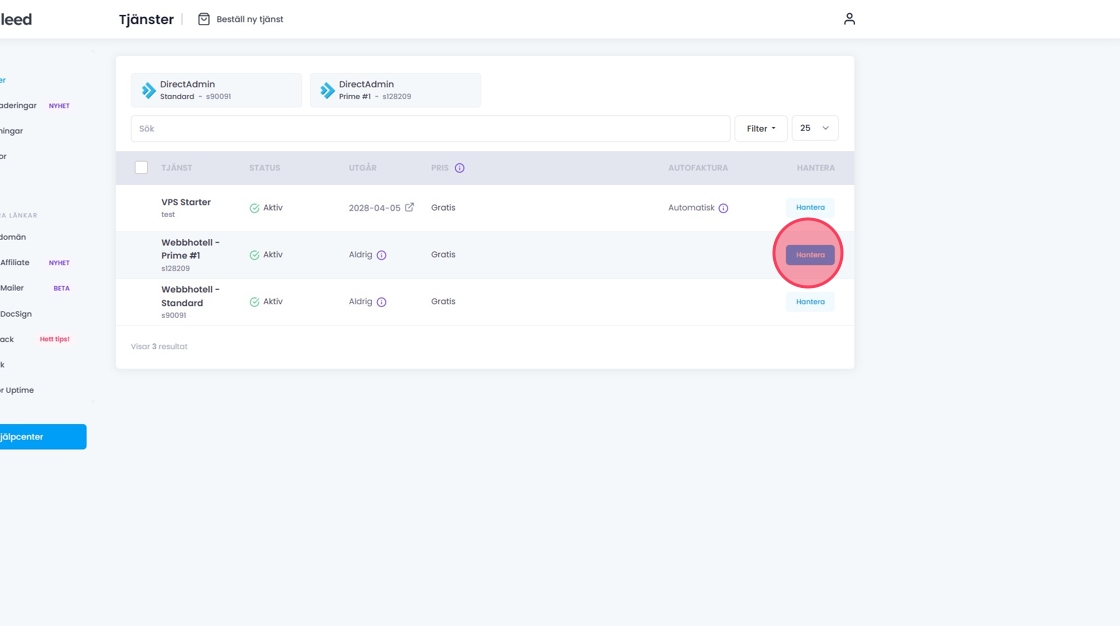Click the shopping bag order icon
The width and height of the screenshot is (1120, 626).
coord(204,19)
